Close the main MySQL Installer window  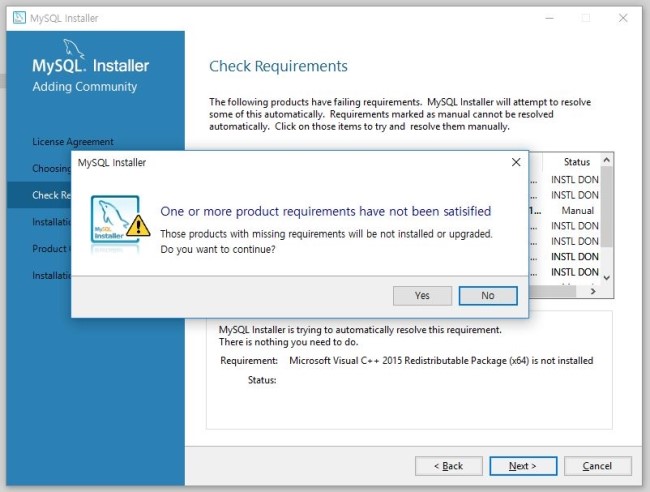click(623, 18)
